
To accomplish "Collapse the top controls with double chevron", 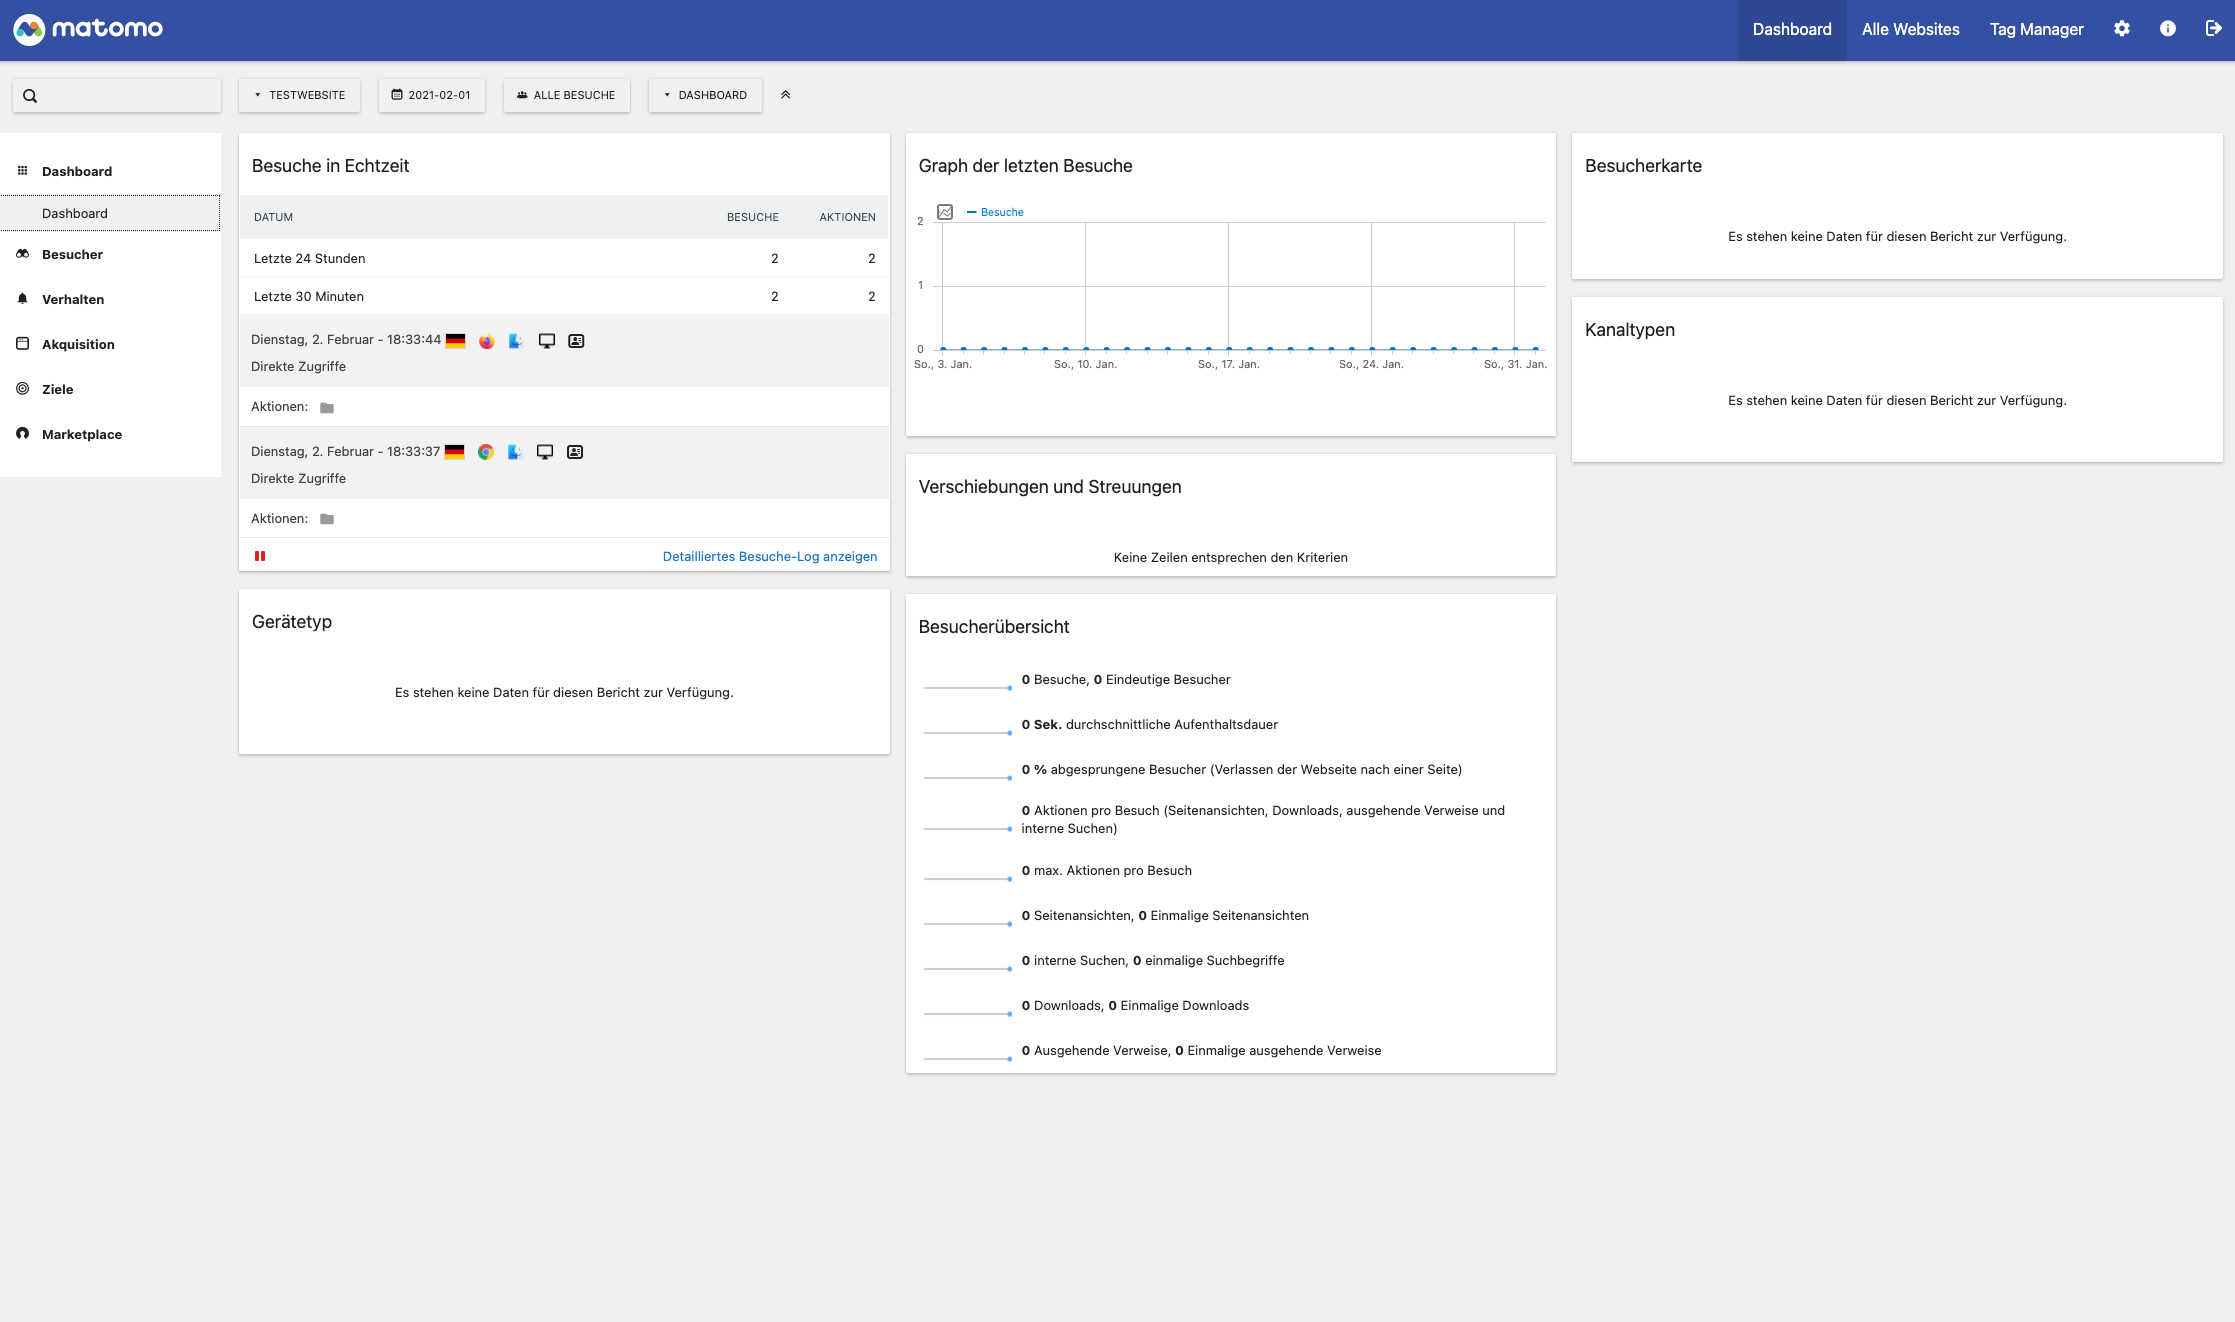I will [786, 95].
